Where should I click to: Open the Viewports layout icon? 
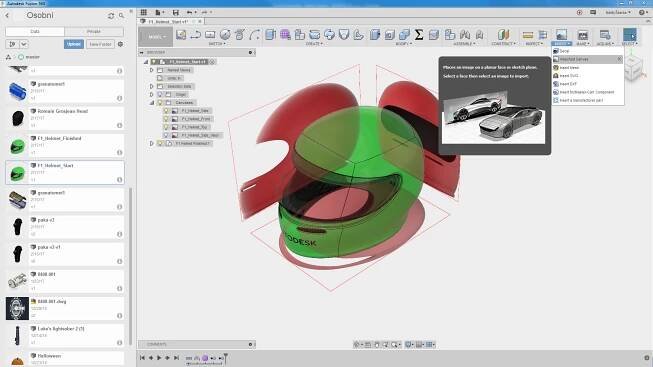point(430,345)
